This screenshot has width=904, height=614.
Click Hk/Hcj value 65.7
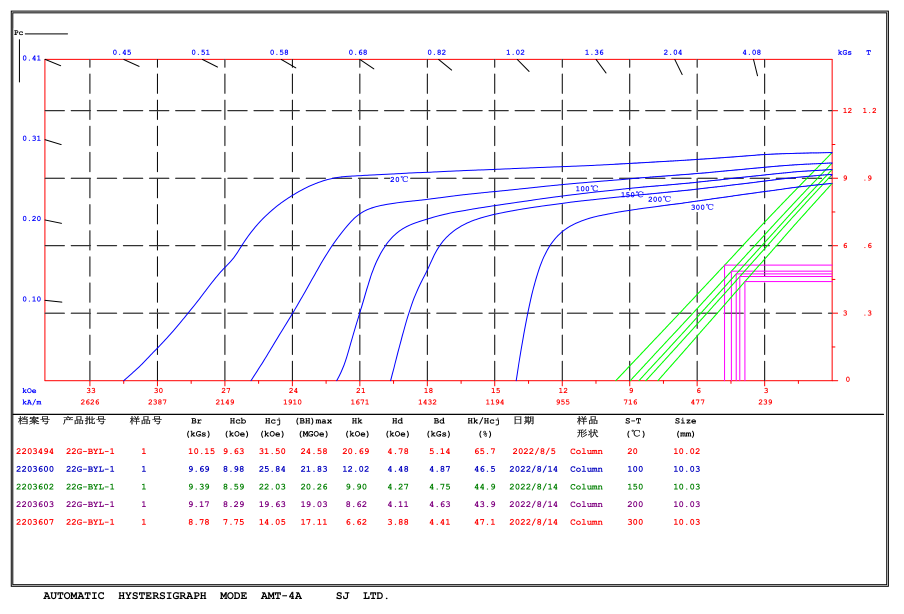coord(485,451)
